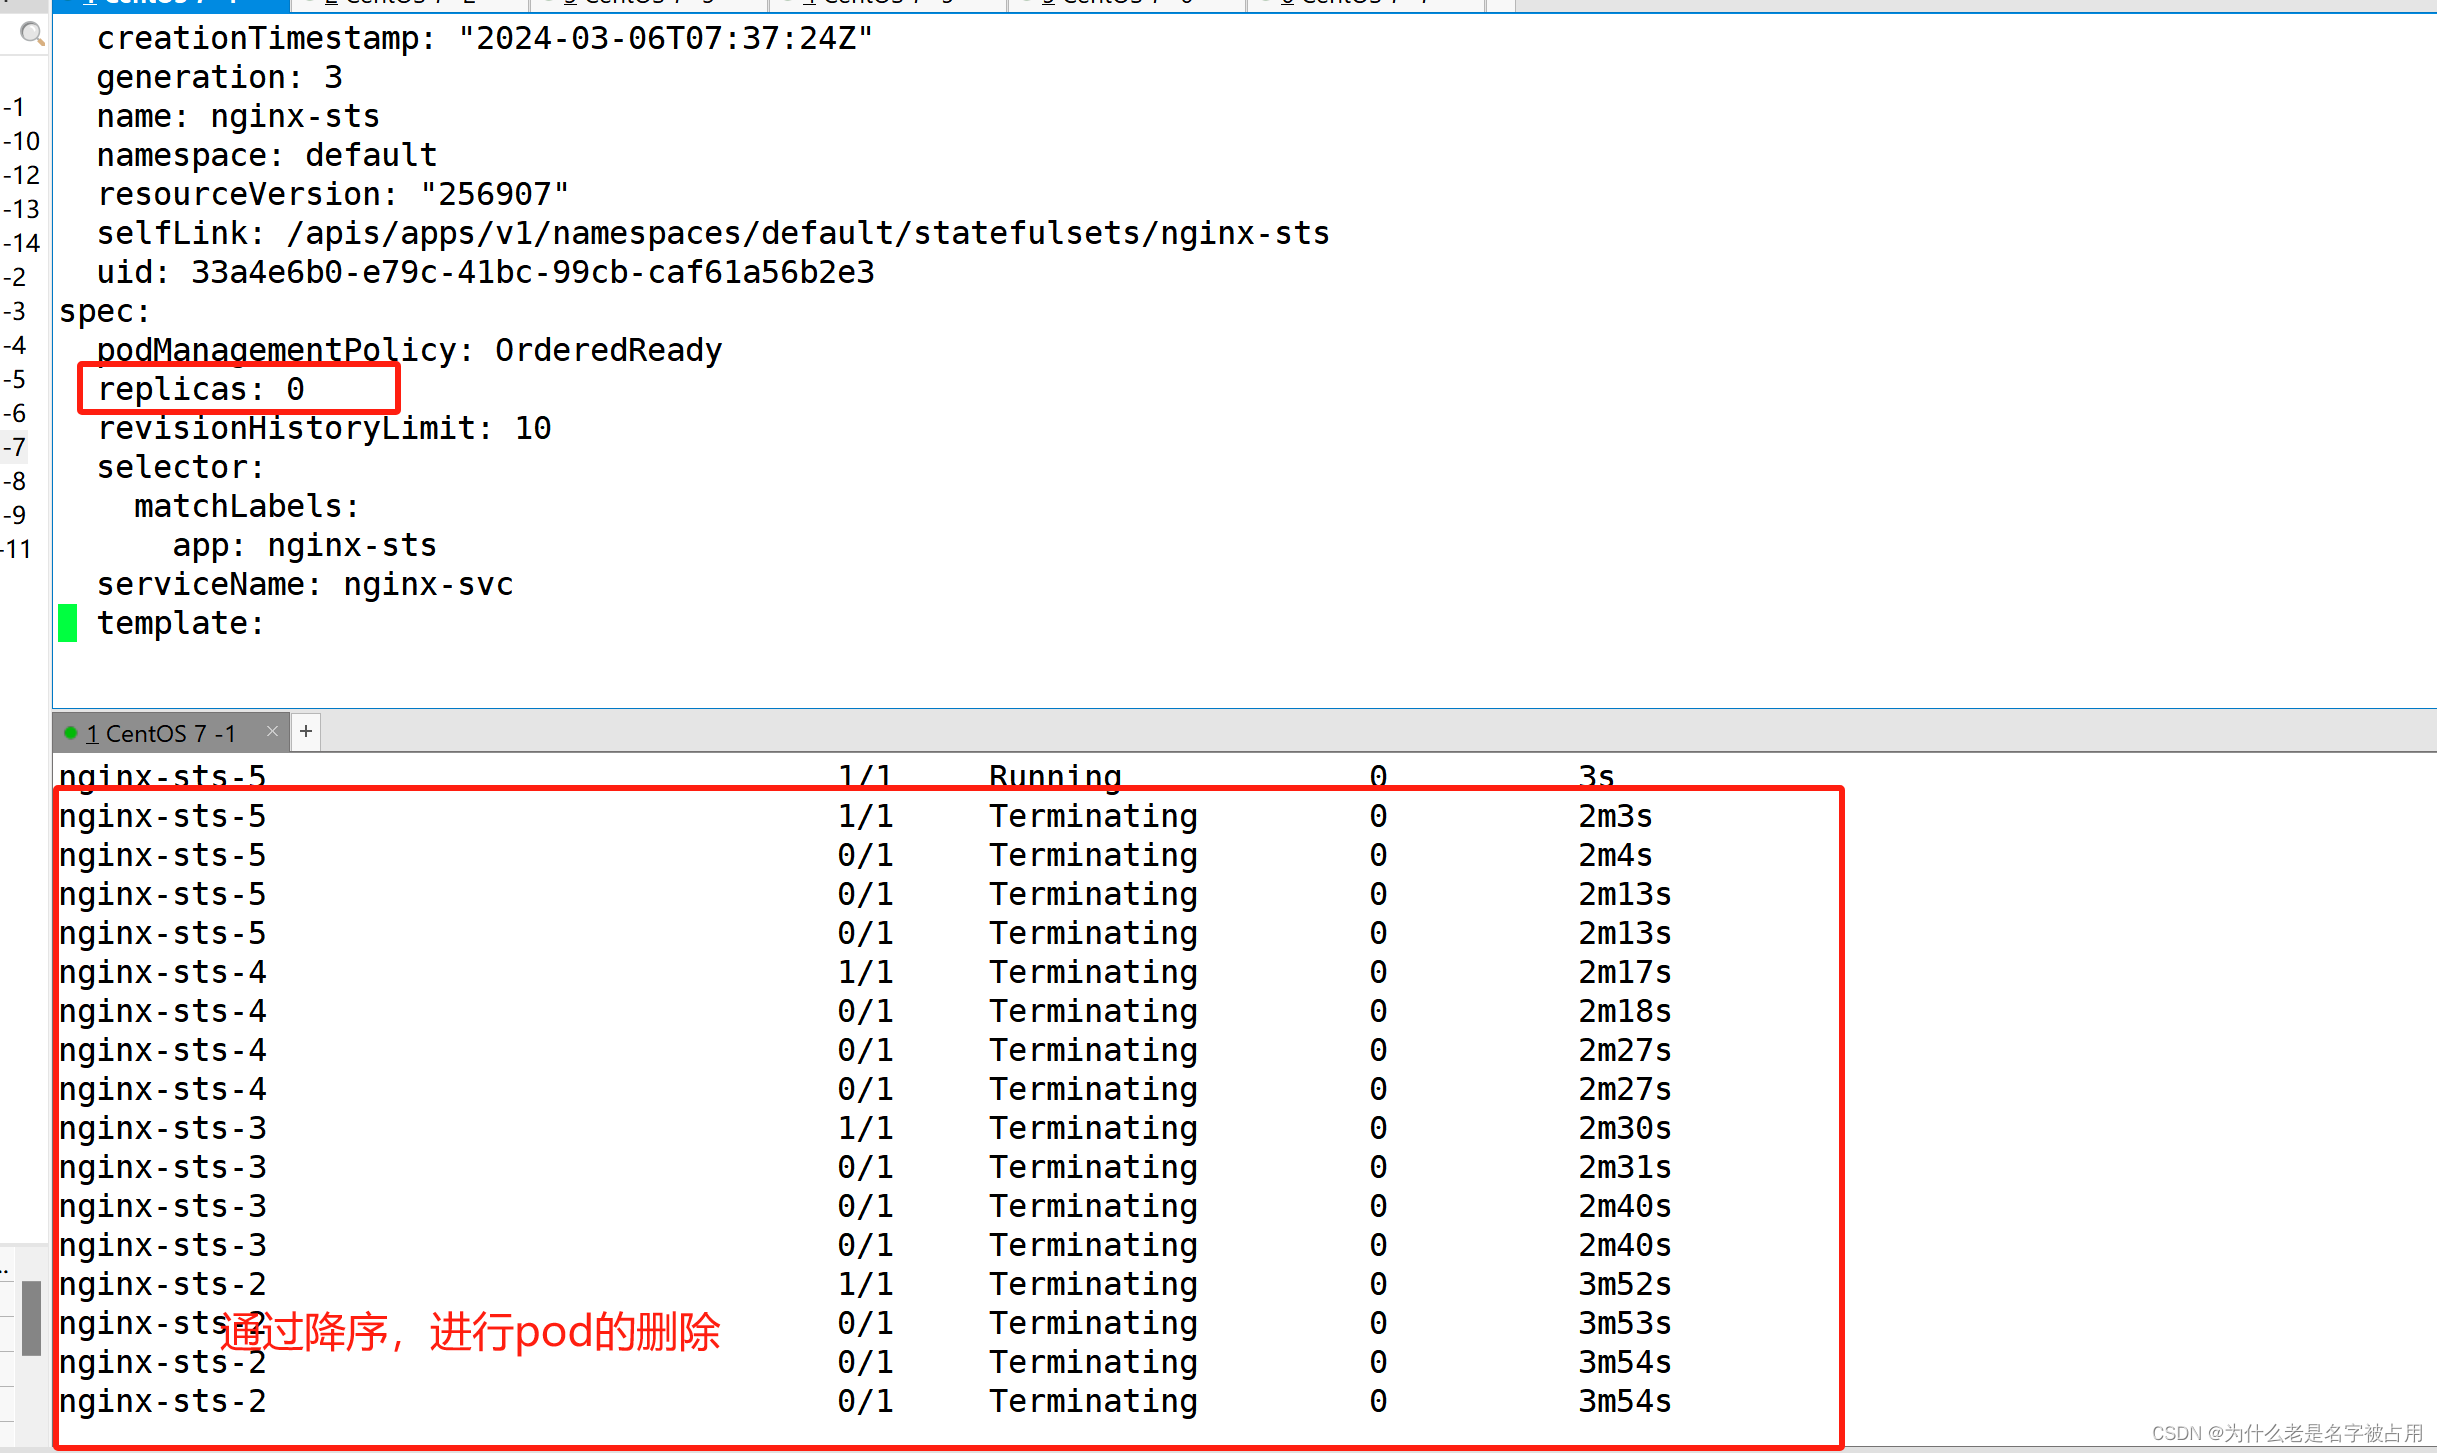Screen dimensions: 2437x1453
Task: Place cursor on template: line
Action: click(x=180, y=624)
